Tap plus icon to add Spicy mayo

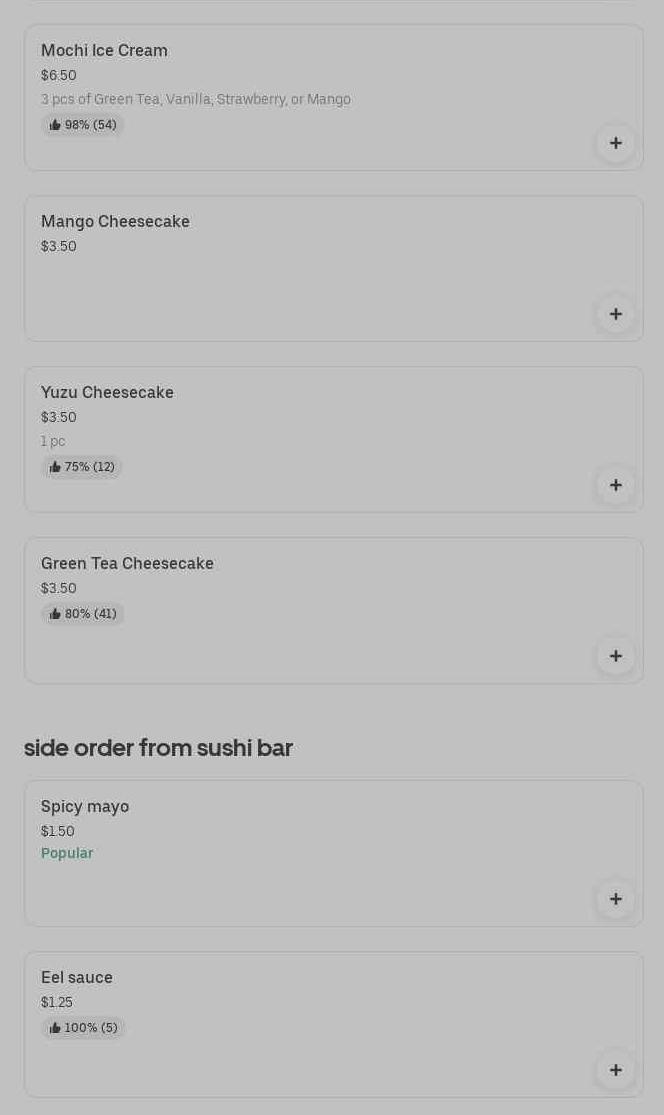(615, 899)
